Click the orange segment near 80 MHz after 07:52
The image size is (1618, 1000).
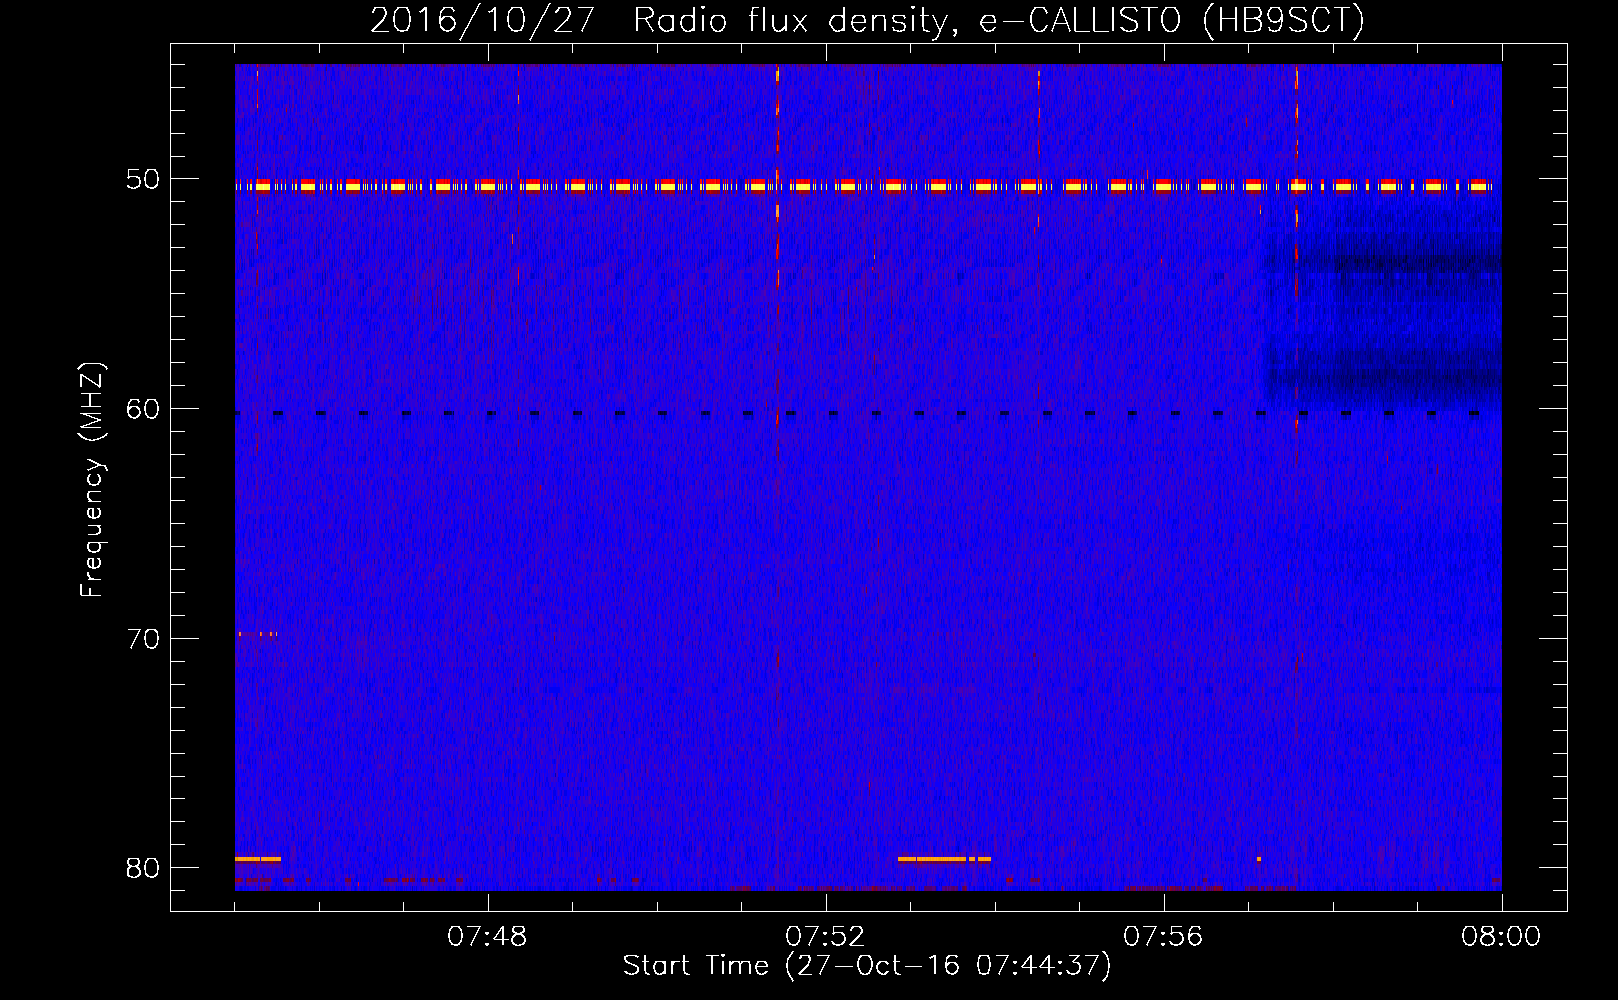pos(944,859)
